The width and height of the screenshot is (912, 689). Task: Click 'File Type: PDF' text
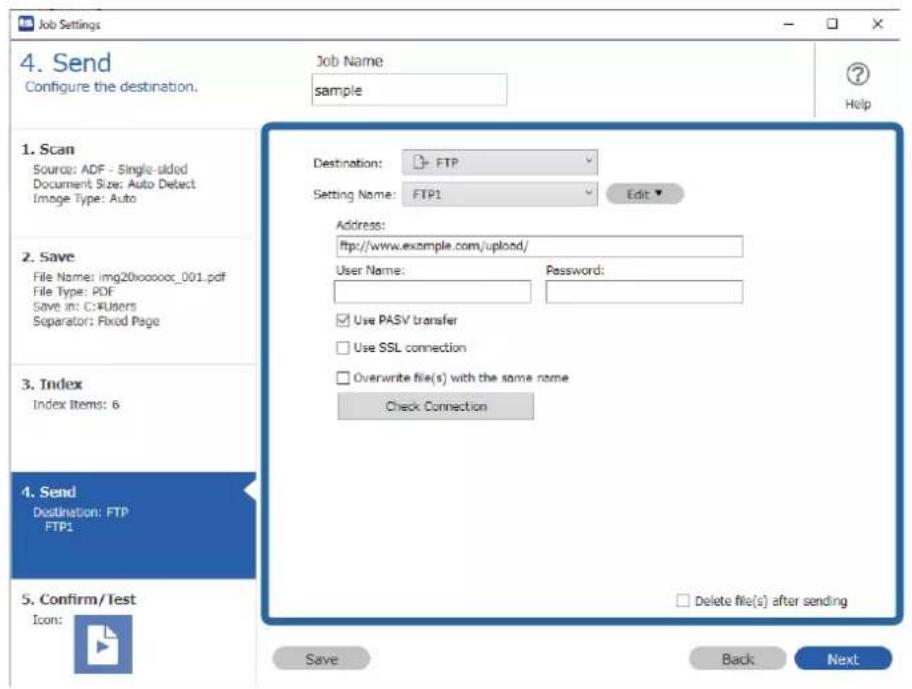point(73,291)
